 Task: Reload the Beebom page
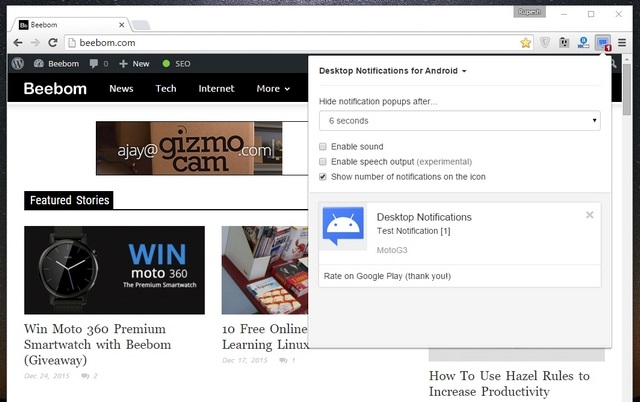(53, 42)
